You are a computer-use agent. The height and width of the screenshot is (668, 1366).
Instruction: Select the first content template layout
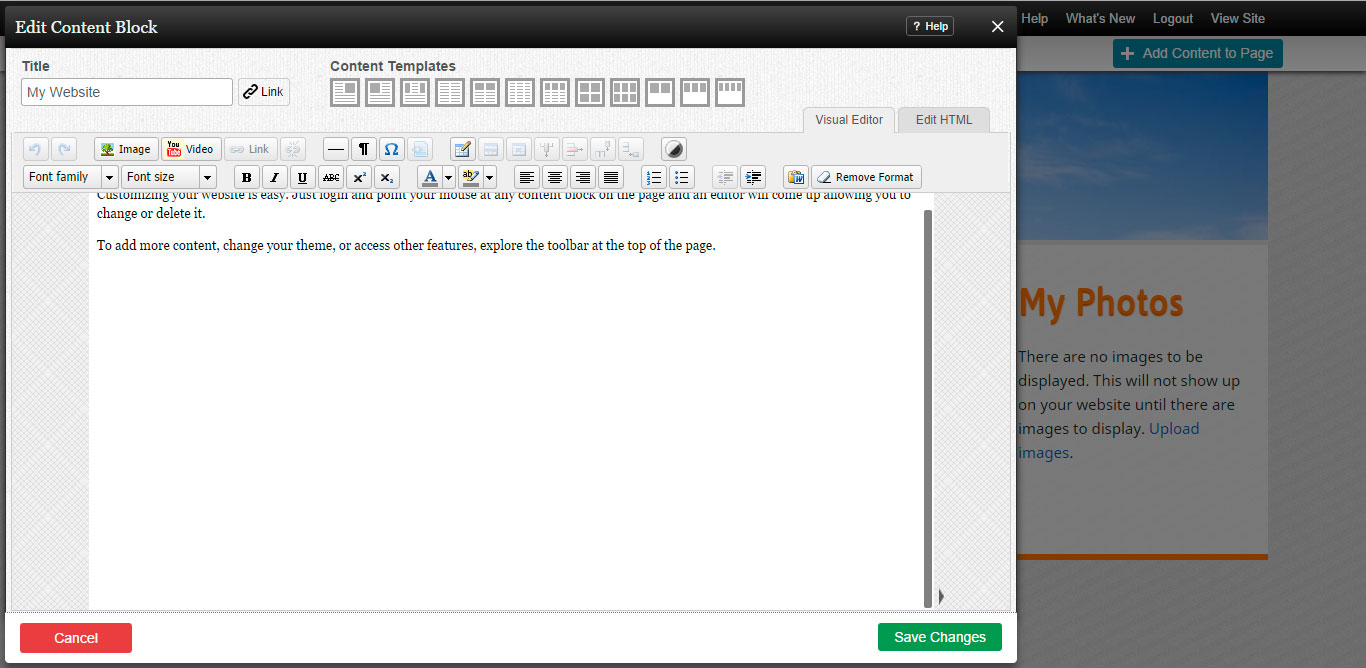pyautogui.click(x=345, y=93)
